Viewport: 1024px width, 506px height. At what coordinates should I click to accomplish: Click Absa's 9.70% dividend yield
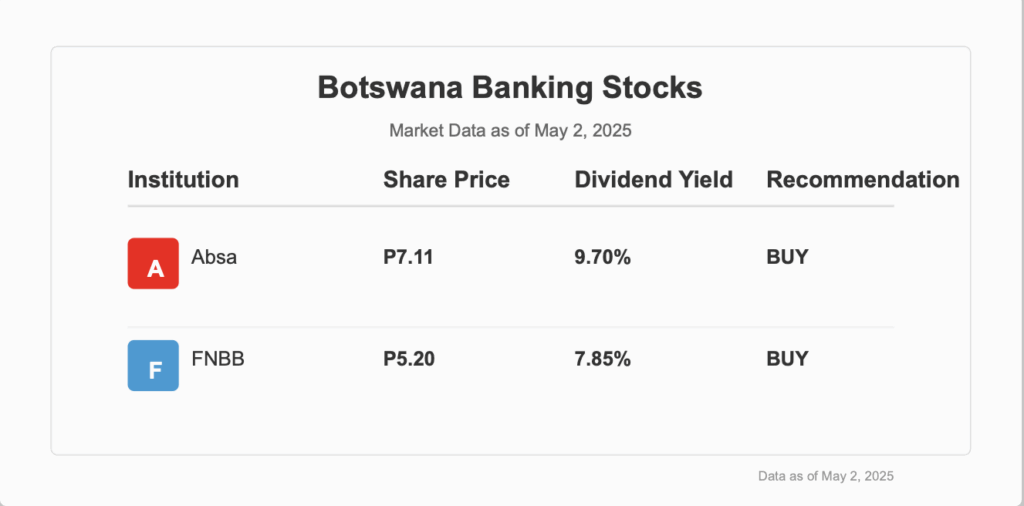click(x=603, y=257)
